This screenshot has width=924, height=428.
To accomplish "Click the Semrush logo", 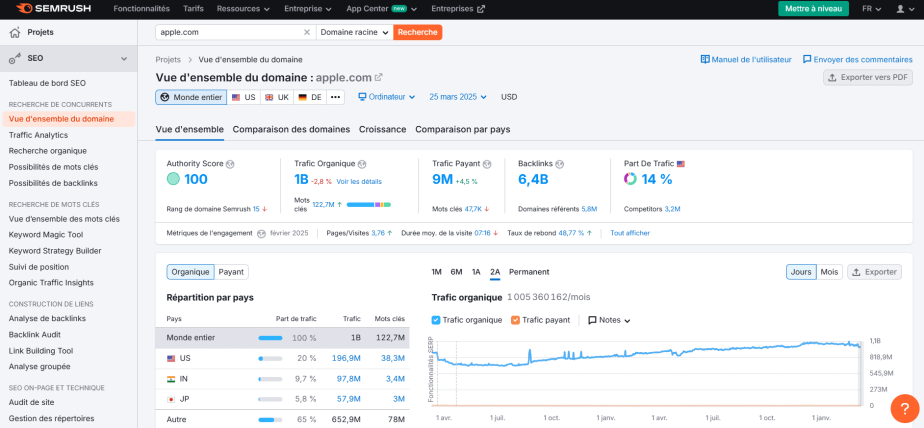I will click(53, 9).
